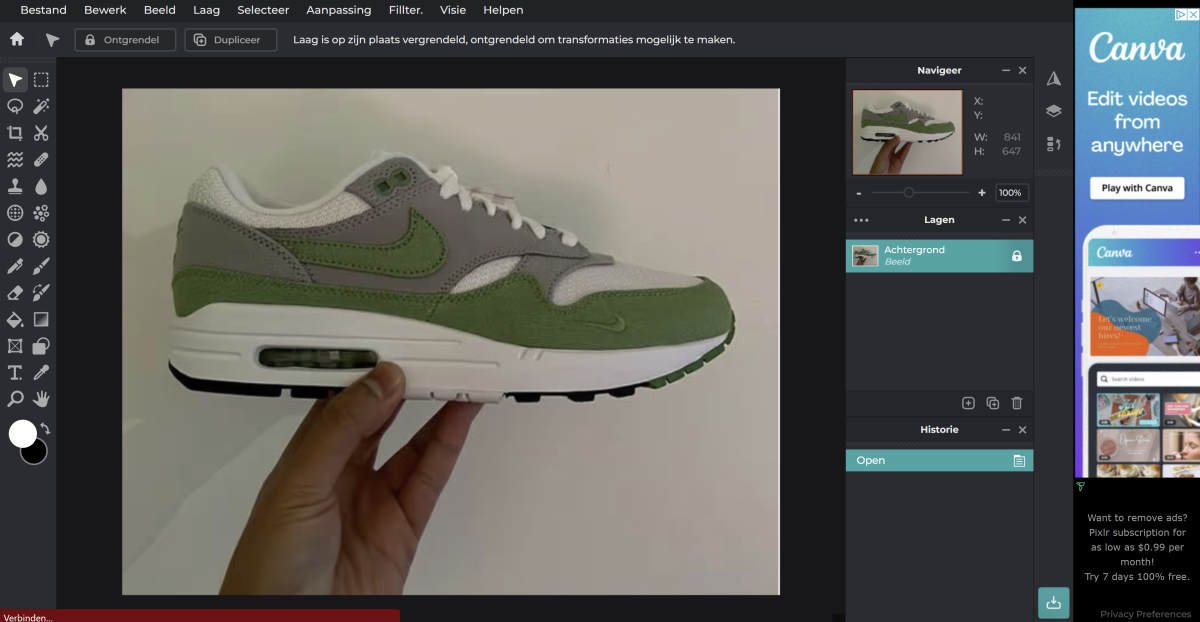Select the Crop tool
1200x622 pixels.
[x=15, y=133]
